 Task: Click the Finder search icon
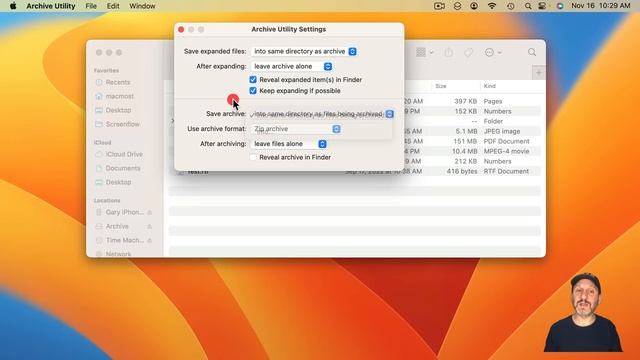[532, 52]
